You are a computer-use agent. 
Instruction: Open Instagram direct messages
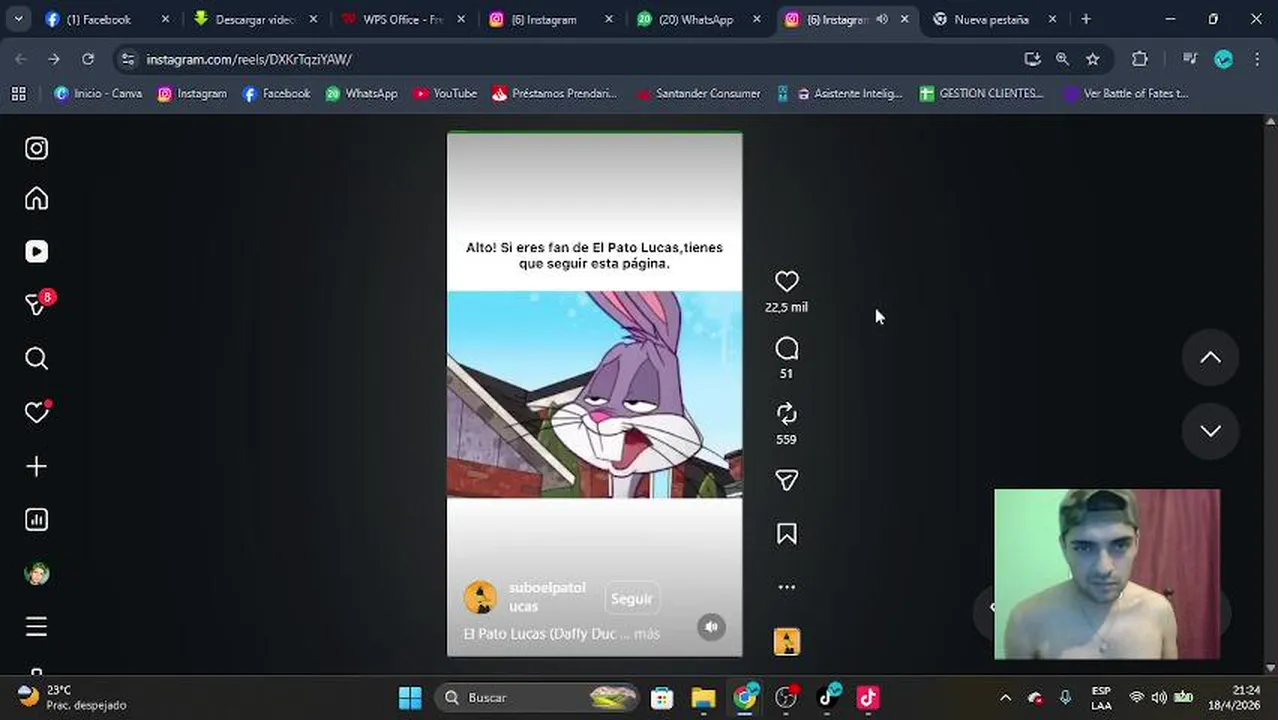point(36,304)
